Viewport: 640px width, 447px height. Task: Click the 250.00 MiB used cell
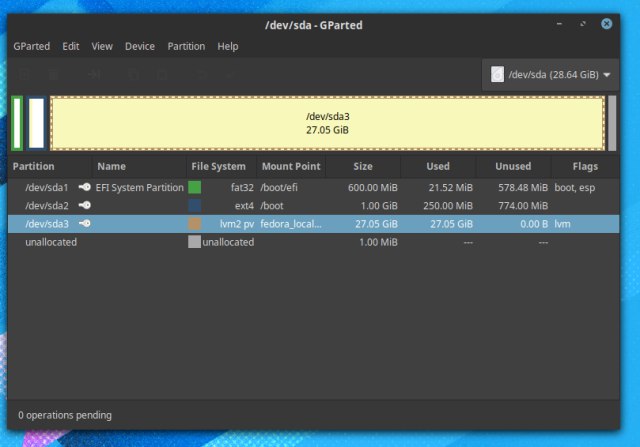(448, 205)
